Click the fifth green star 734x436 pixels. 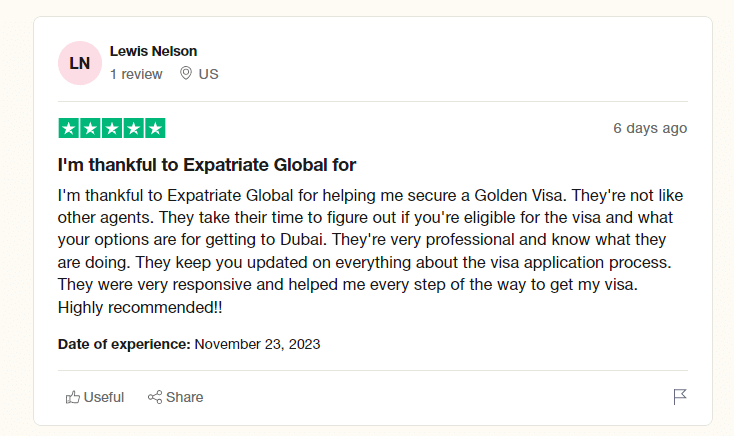(x=155, y=128)
